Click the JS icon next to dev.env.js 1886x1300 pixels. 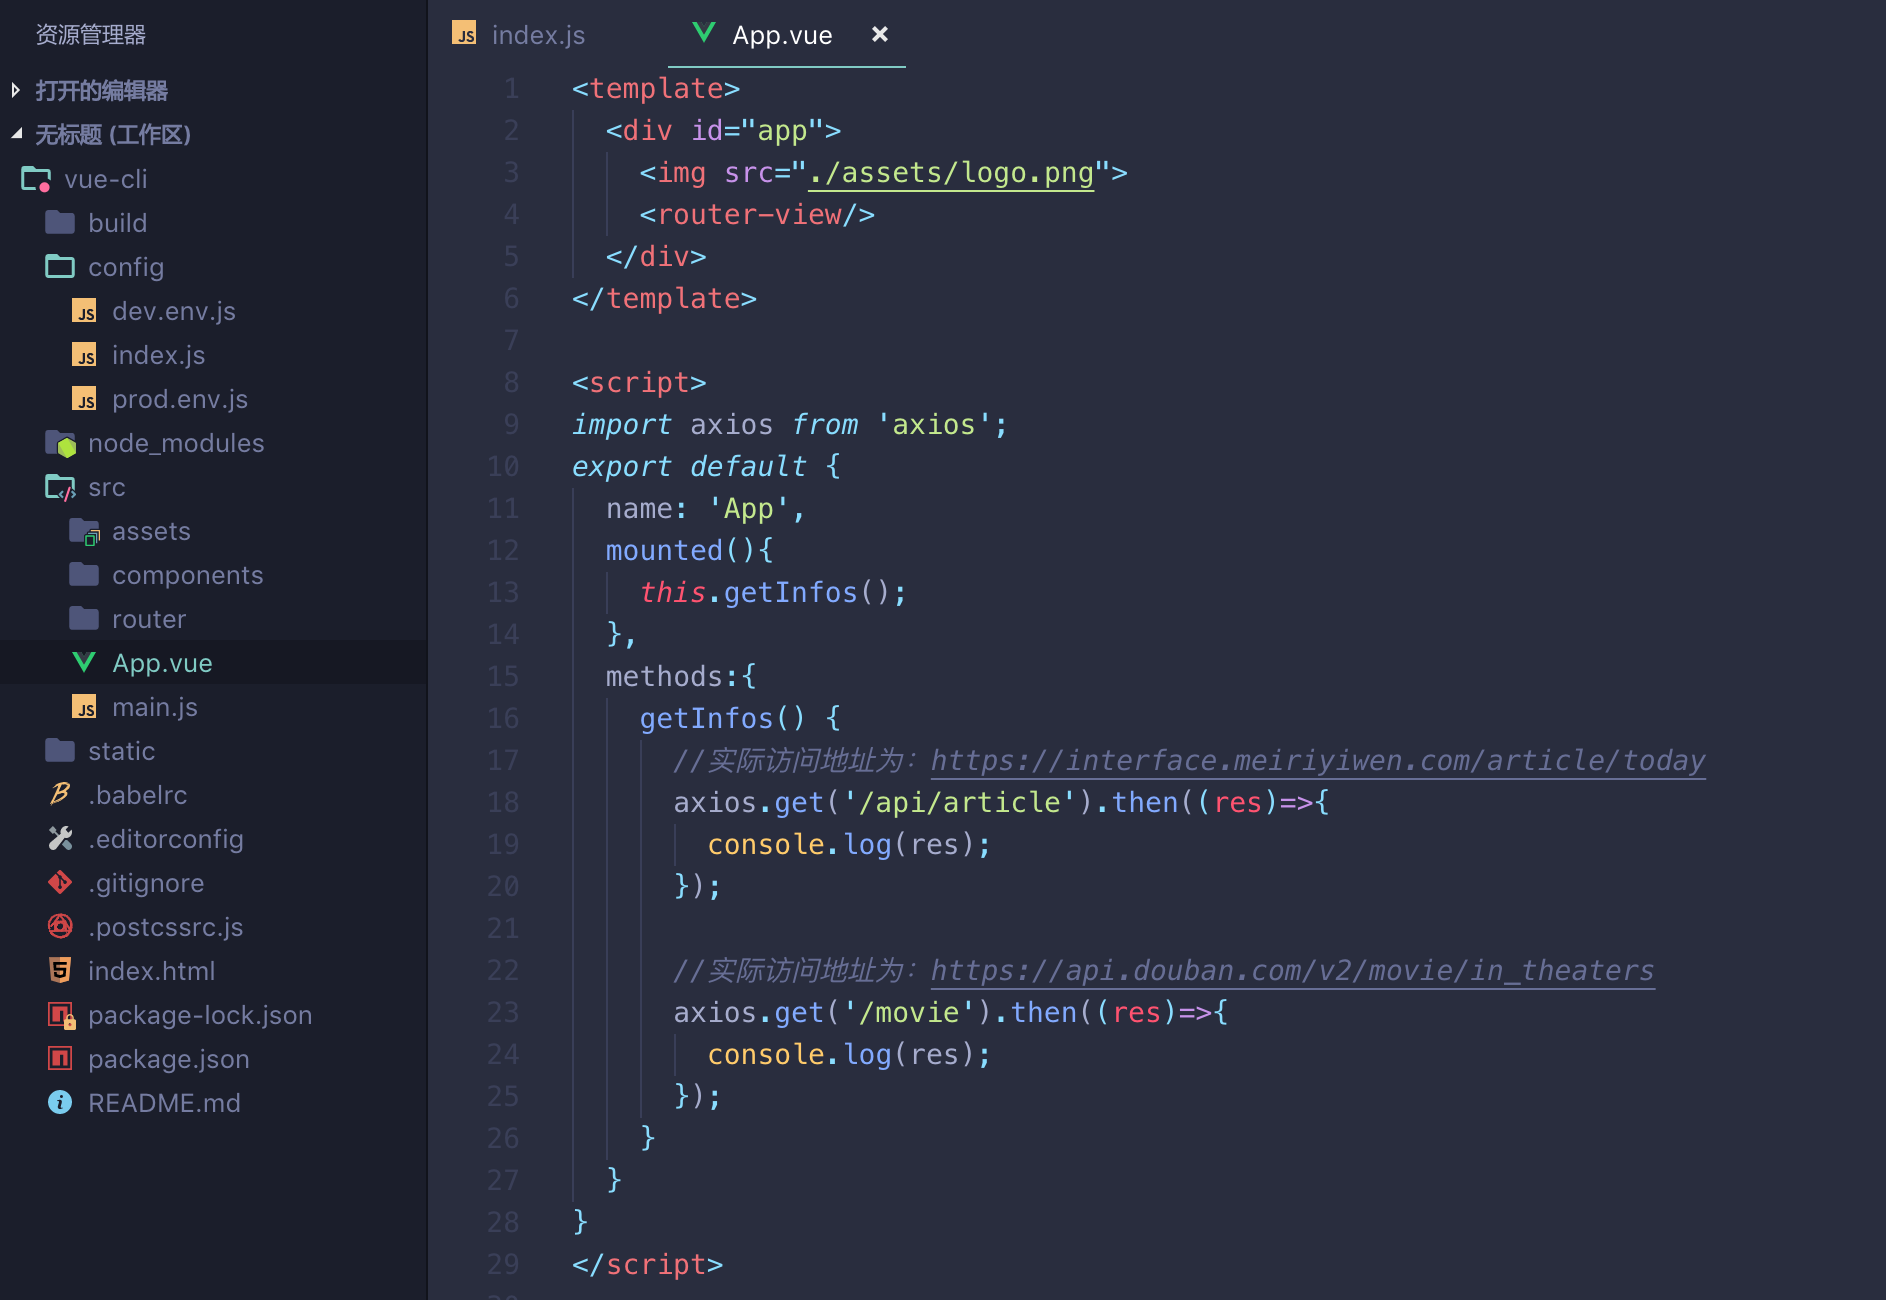click(x=86, y=311)
